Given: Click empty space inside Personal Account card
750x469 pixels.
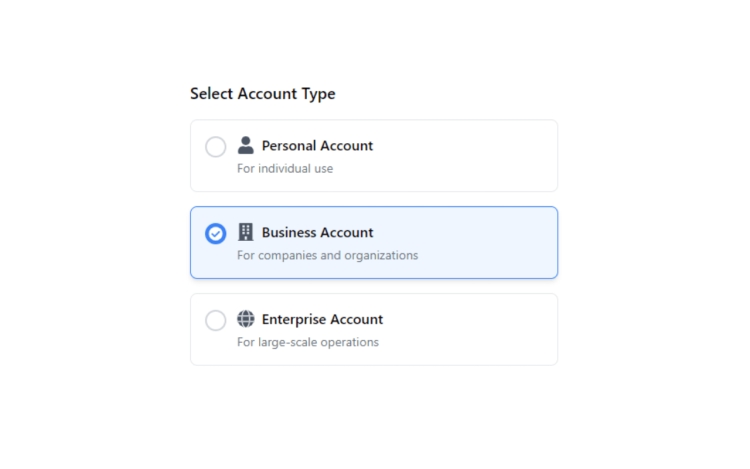Looking at the screenshot, I should pos(469,156).
